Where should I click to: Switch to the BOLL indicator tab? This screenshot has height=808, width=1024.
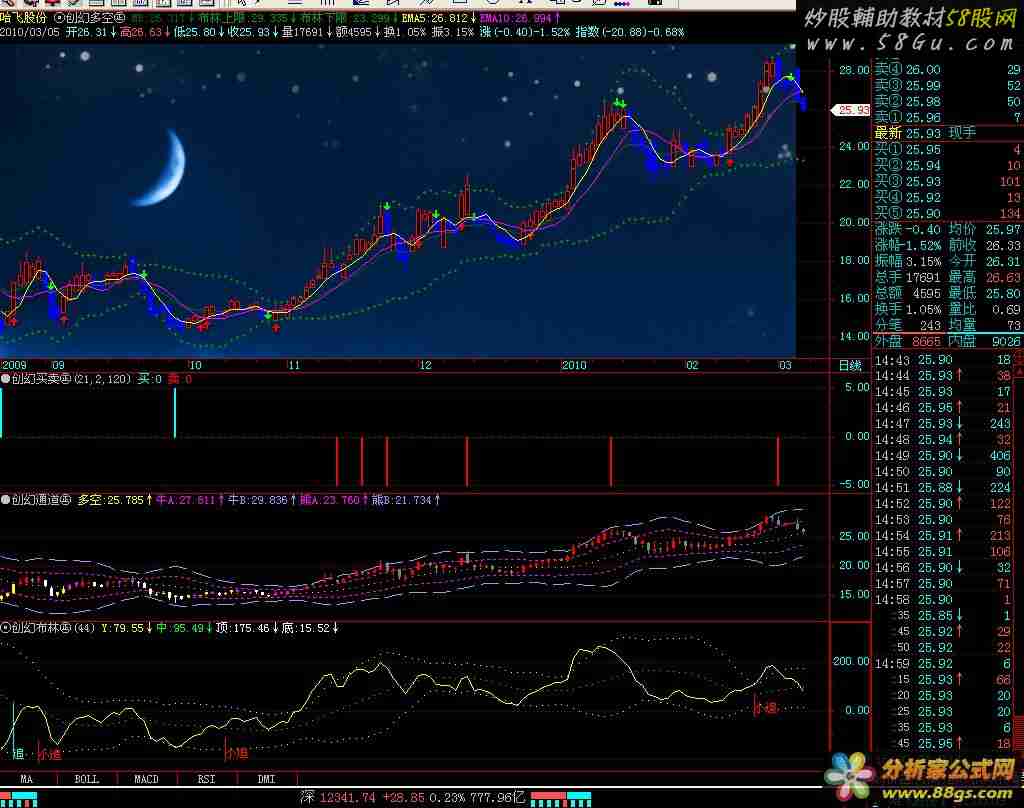(86, 779)
